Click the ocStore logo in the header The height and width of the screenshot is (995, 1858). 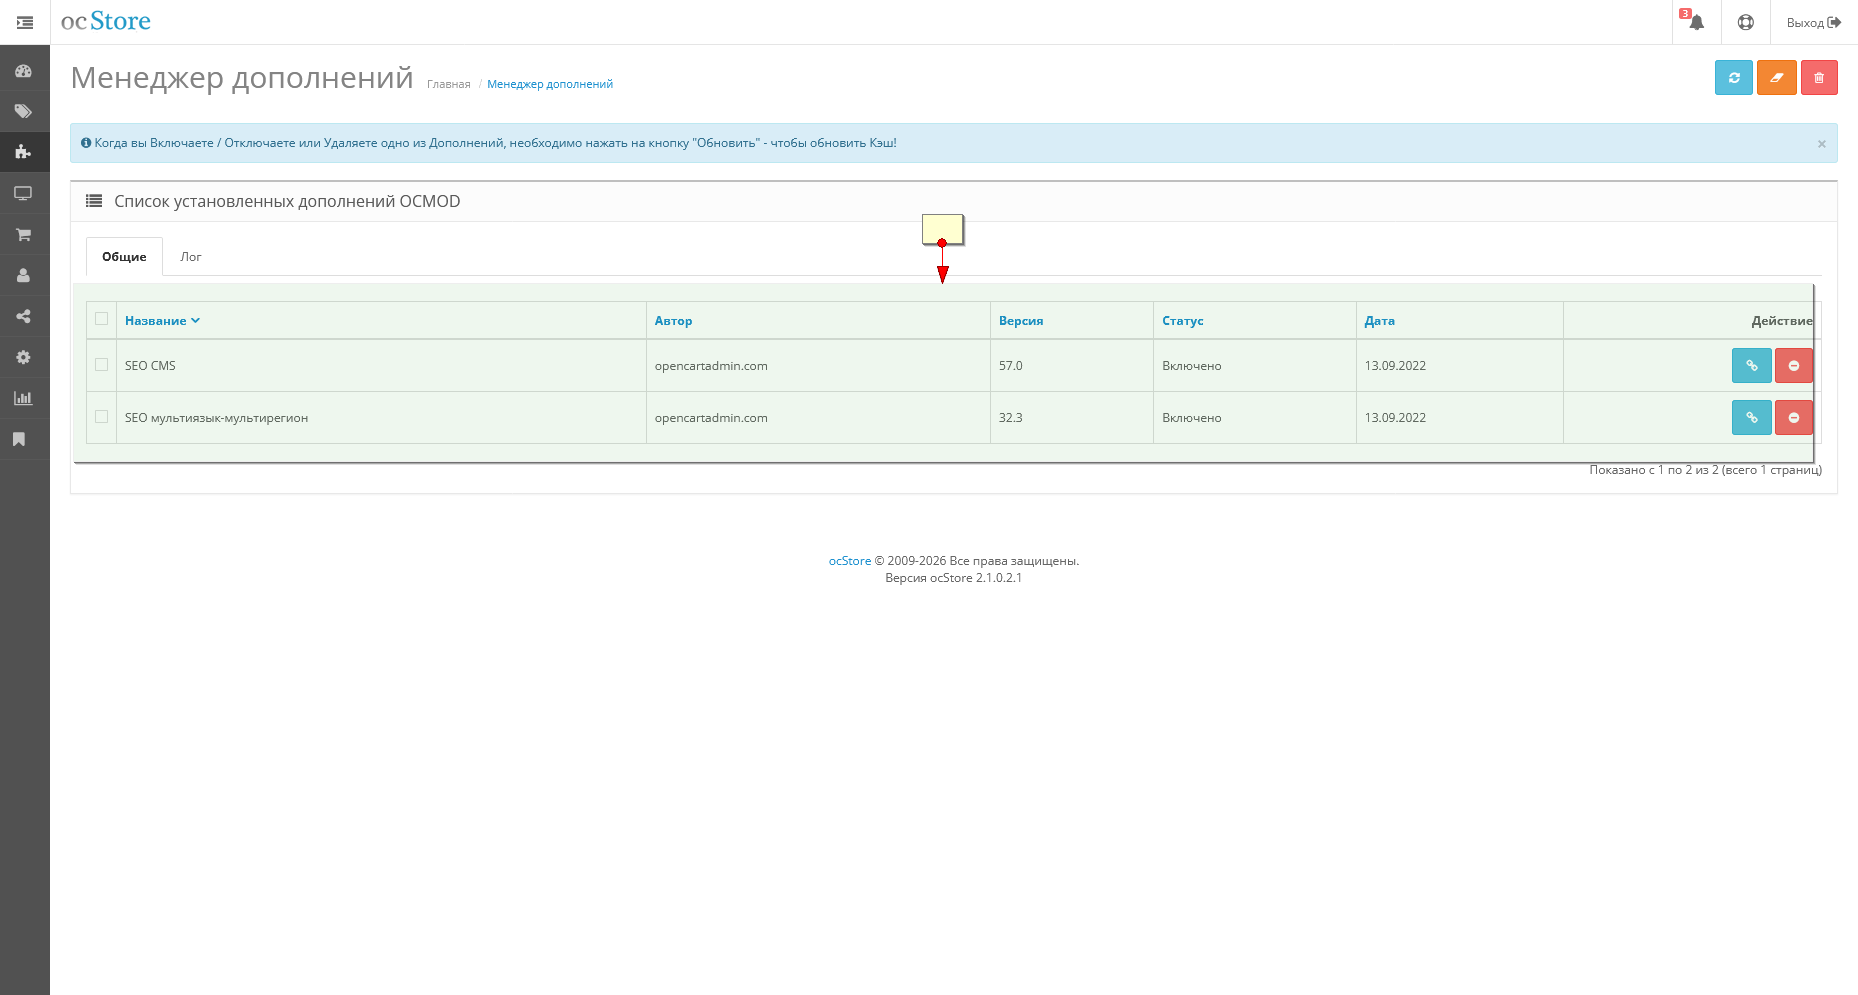click(106, 21)
